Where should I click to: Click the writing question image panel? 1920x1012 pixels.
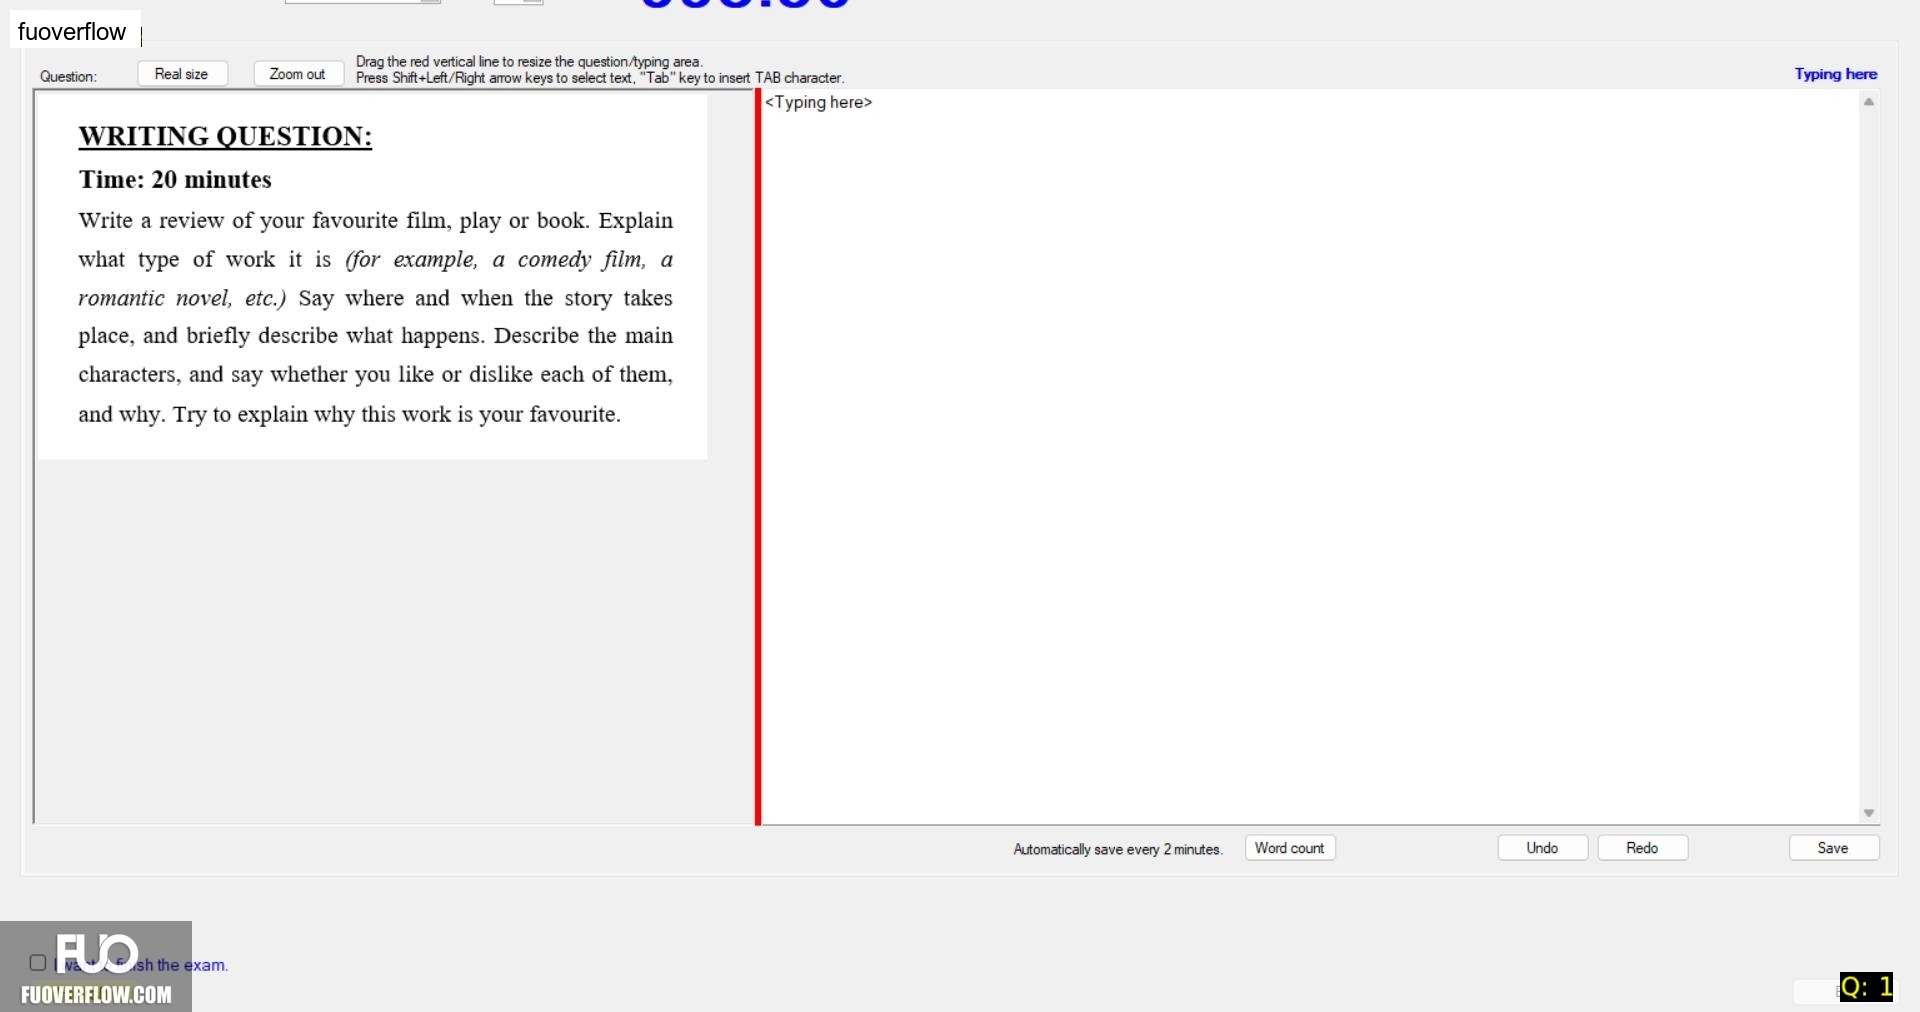[372, 277]
